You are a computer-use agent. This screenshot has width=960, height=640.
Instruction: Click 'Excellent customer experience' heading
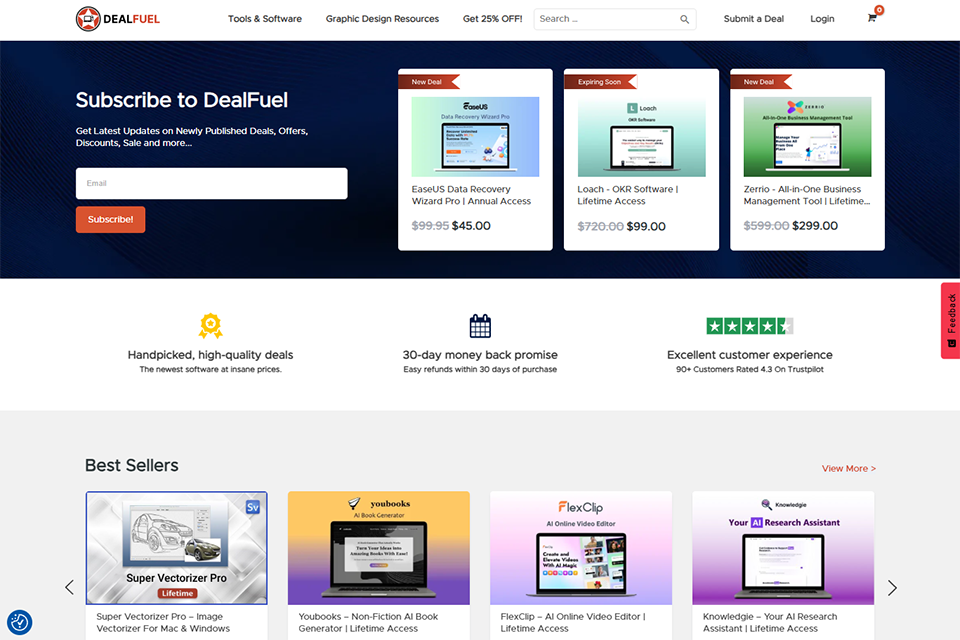[749, 355]
